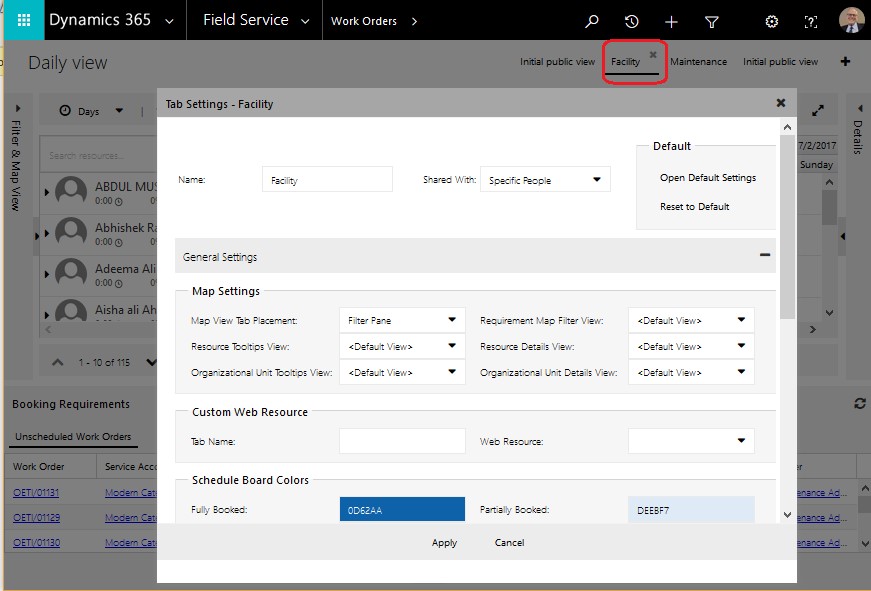The height and width of the screenshot is (591, 871).
Task: Open the settings gear icon
Action: pos(772,22)
